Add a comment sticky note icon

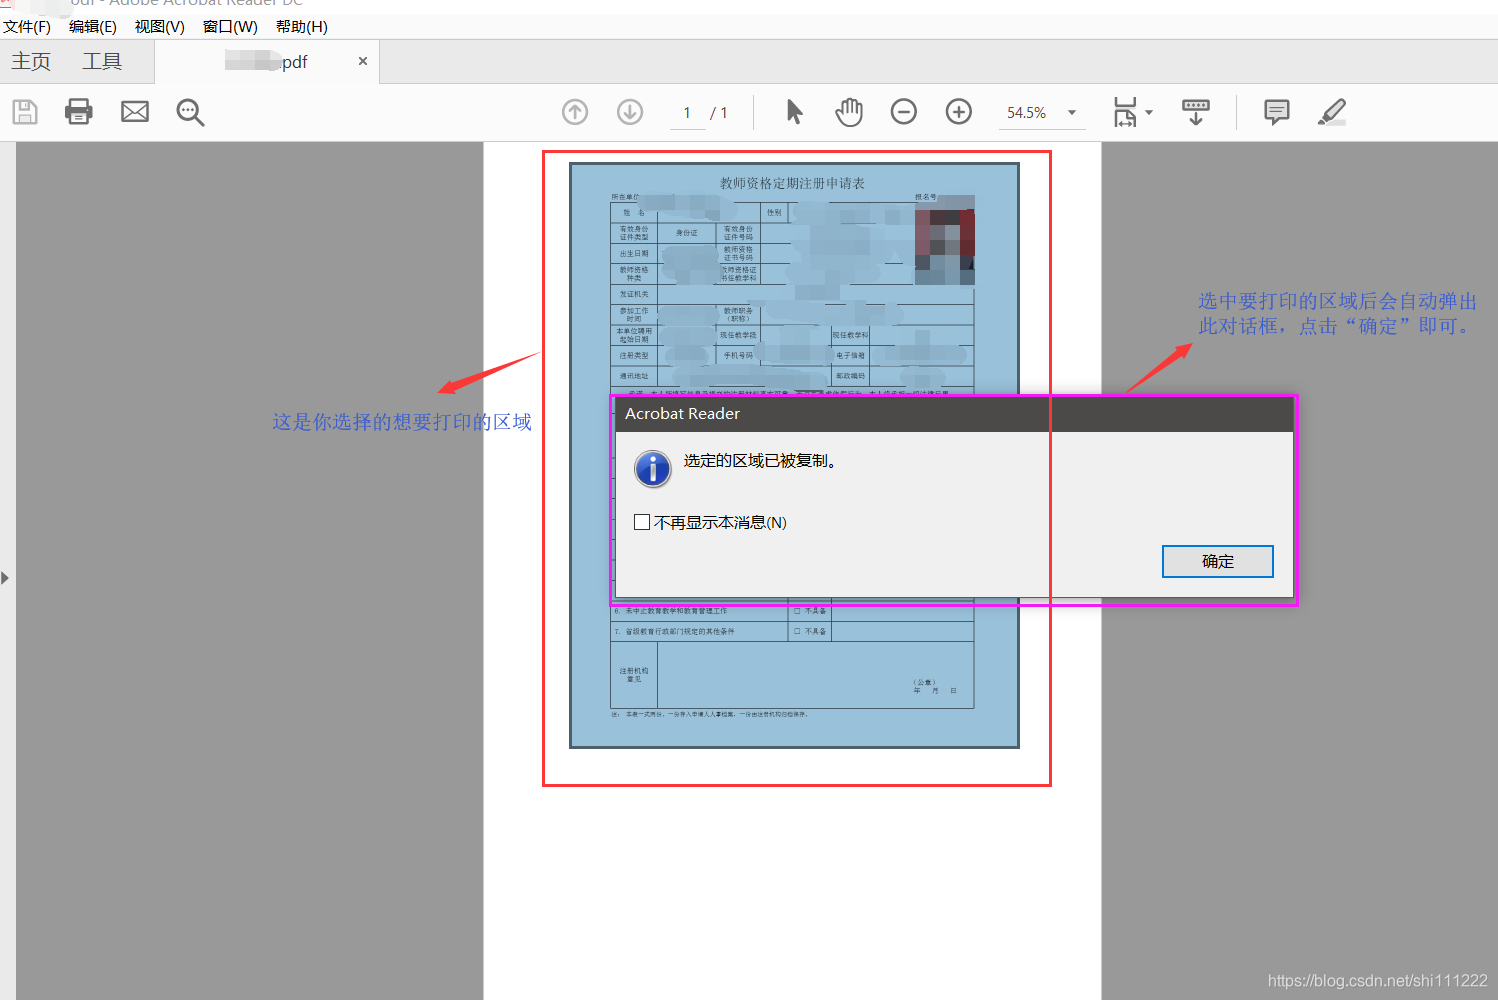(1277, 112)
